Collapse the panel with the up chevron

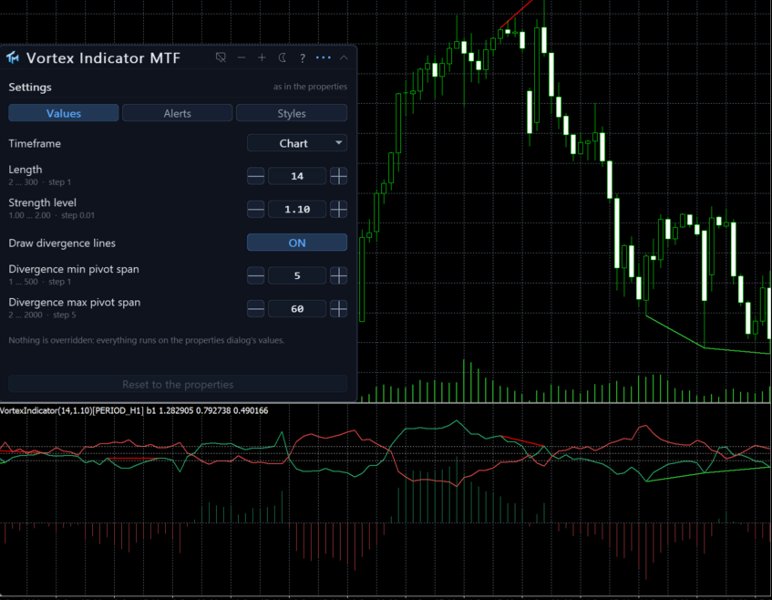point(344,58)
